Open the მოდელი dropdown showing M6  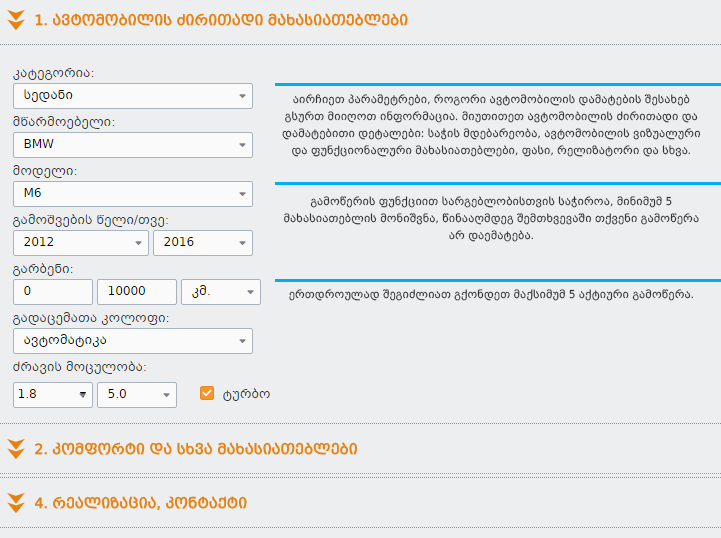pos(133,194)
